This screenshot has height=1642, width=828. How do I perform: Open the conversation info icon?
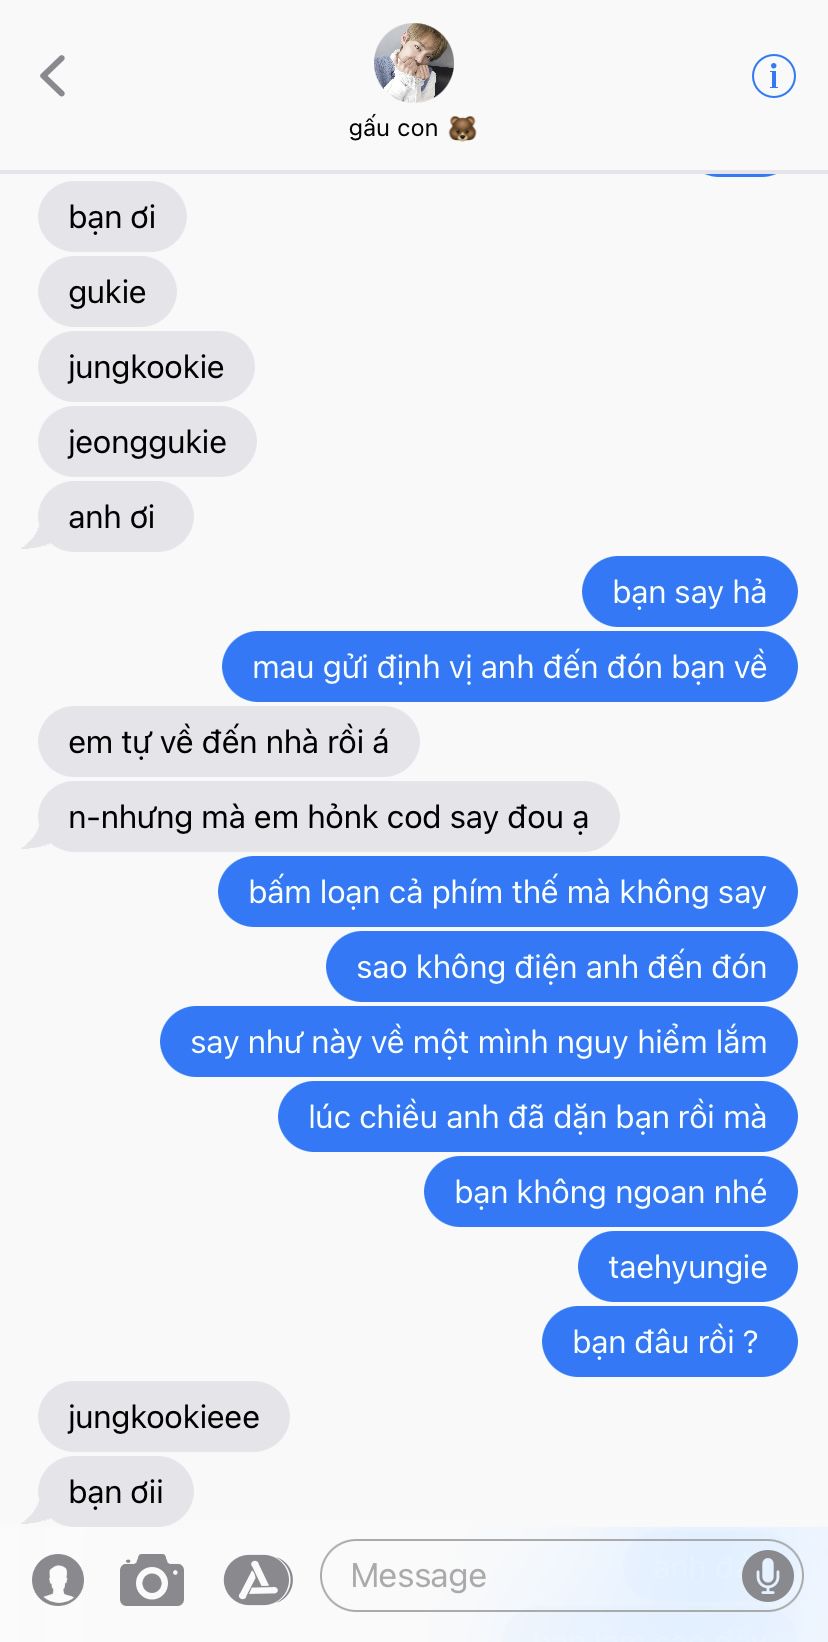(773, 76)
